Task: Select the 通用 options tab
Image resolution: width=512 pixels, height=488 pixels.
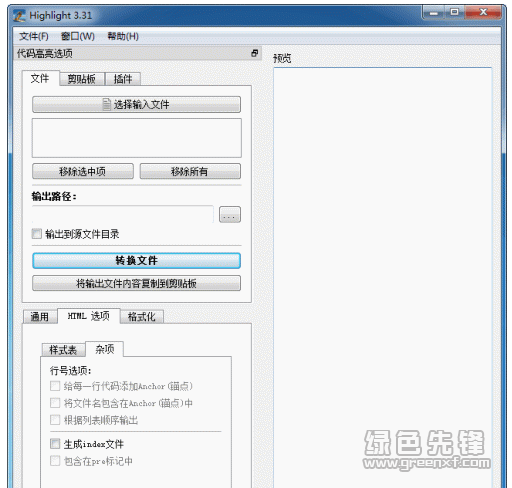Action: [x=40, y=317]
